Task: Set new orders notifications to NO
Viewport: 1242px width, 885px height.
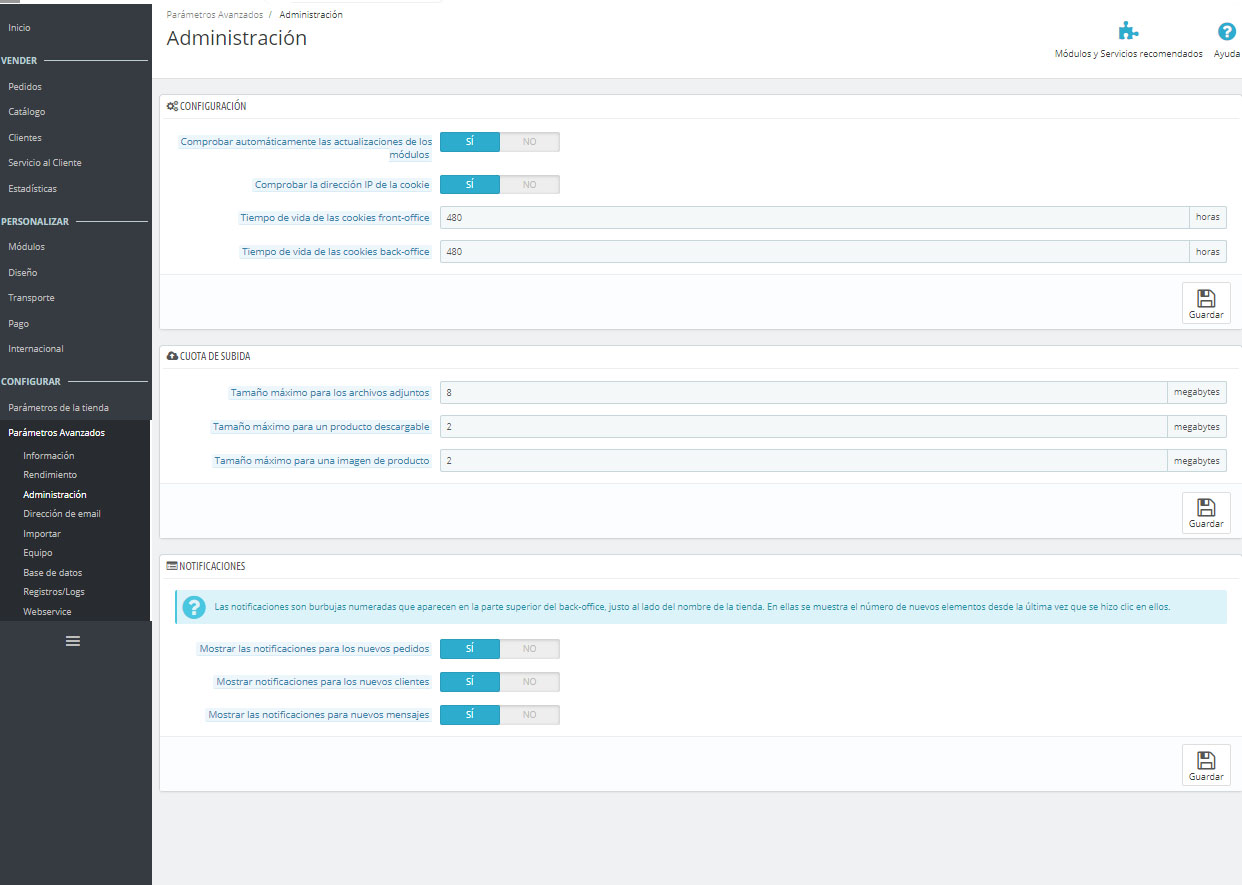Action: coord(530,649)
